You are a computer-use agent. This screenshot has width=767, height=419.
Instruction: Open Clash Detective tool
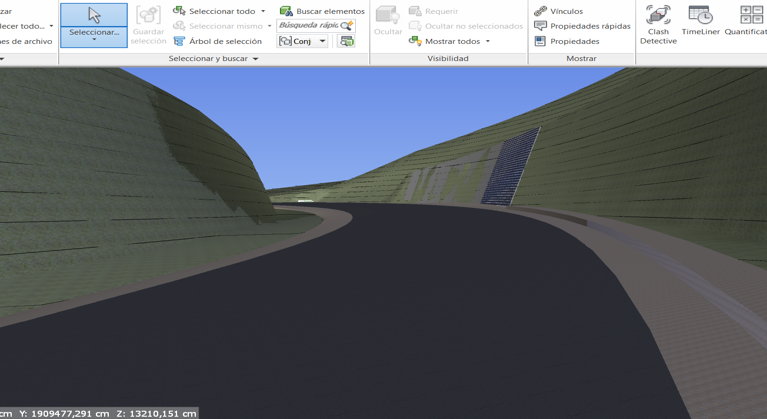(x=658, y=24)
